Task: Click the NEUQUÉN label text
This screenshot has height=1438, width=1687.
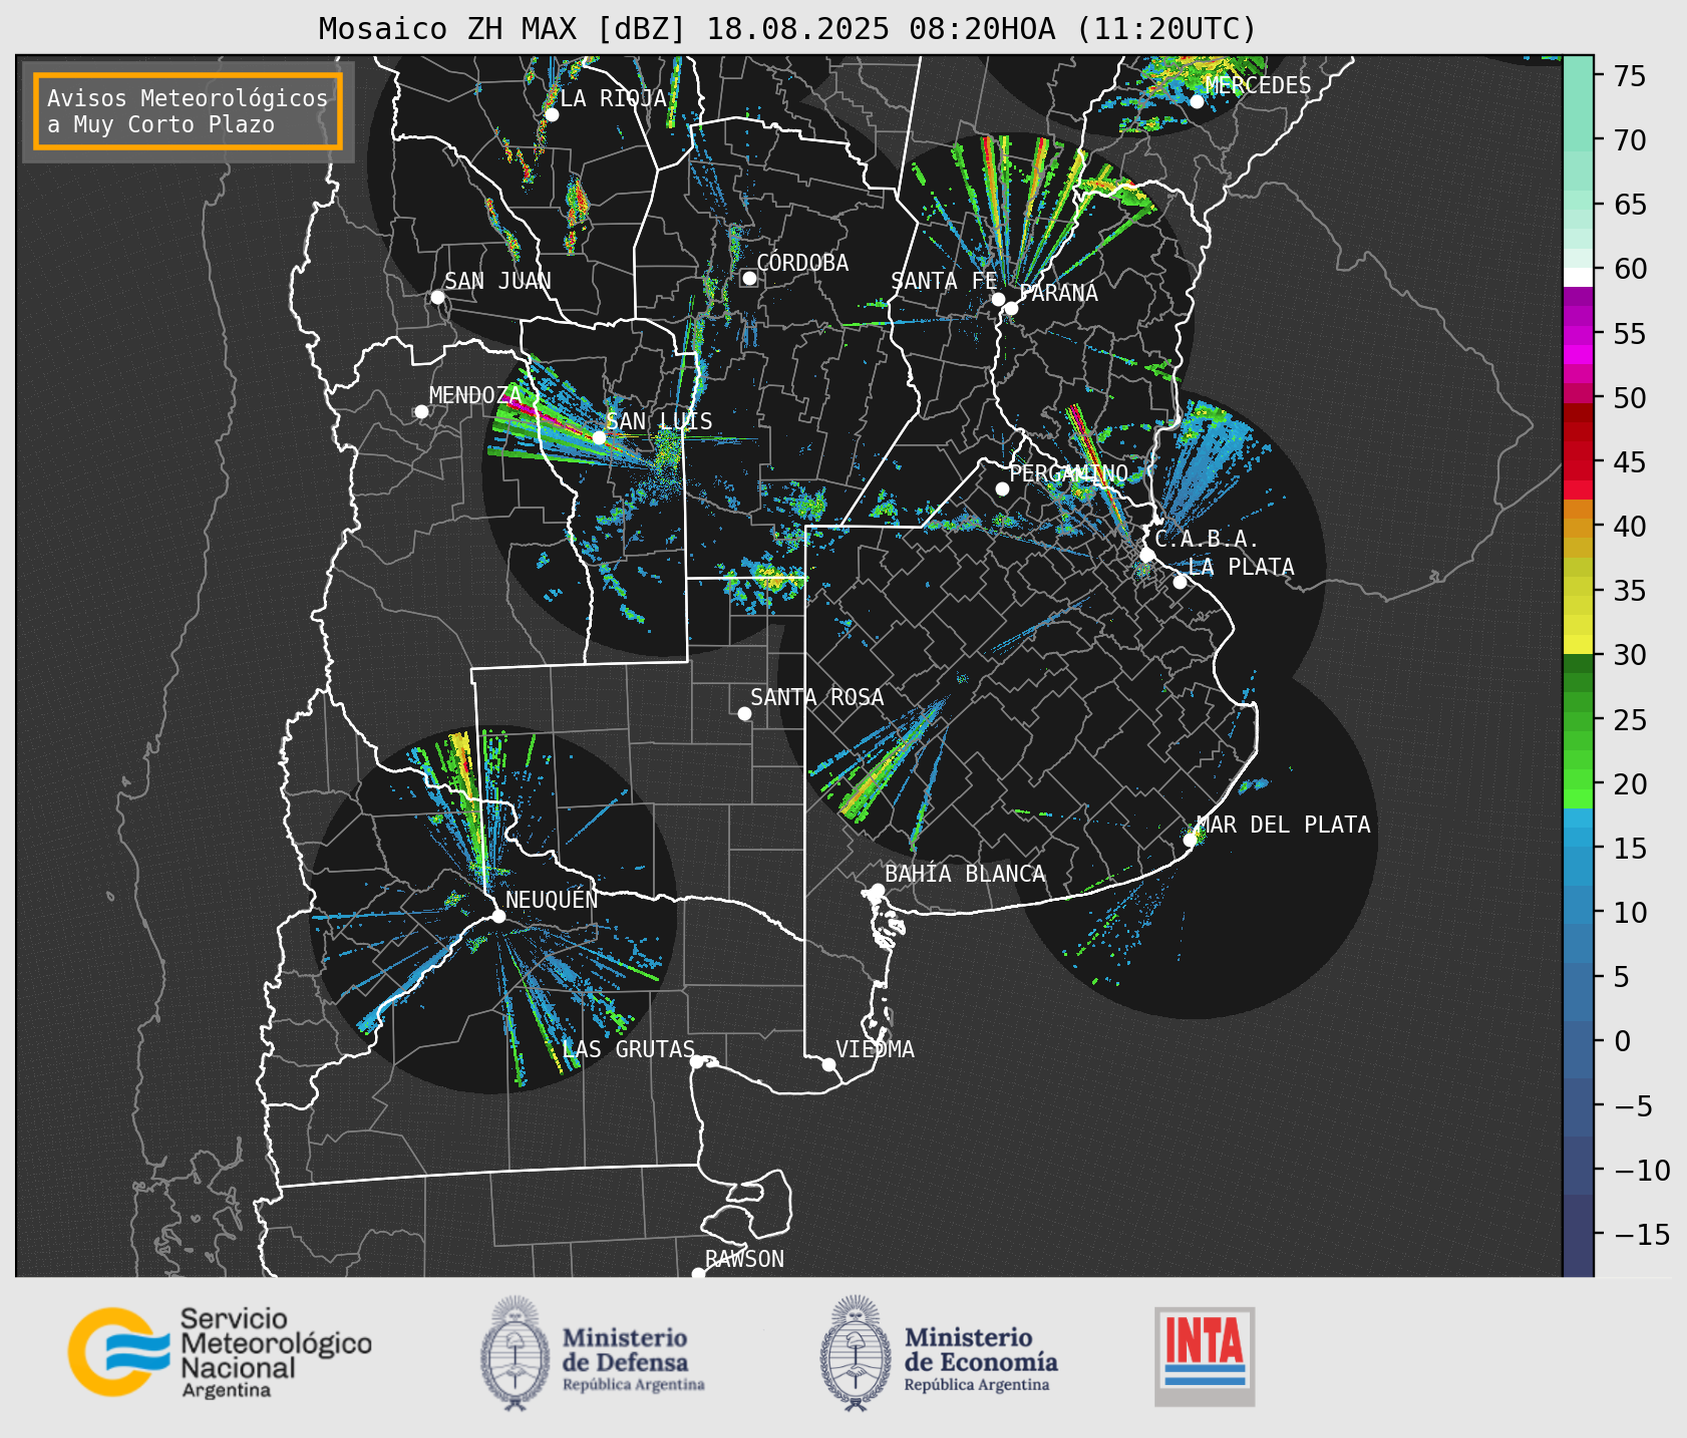Action: 551,899
